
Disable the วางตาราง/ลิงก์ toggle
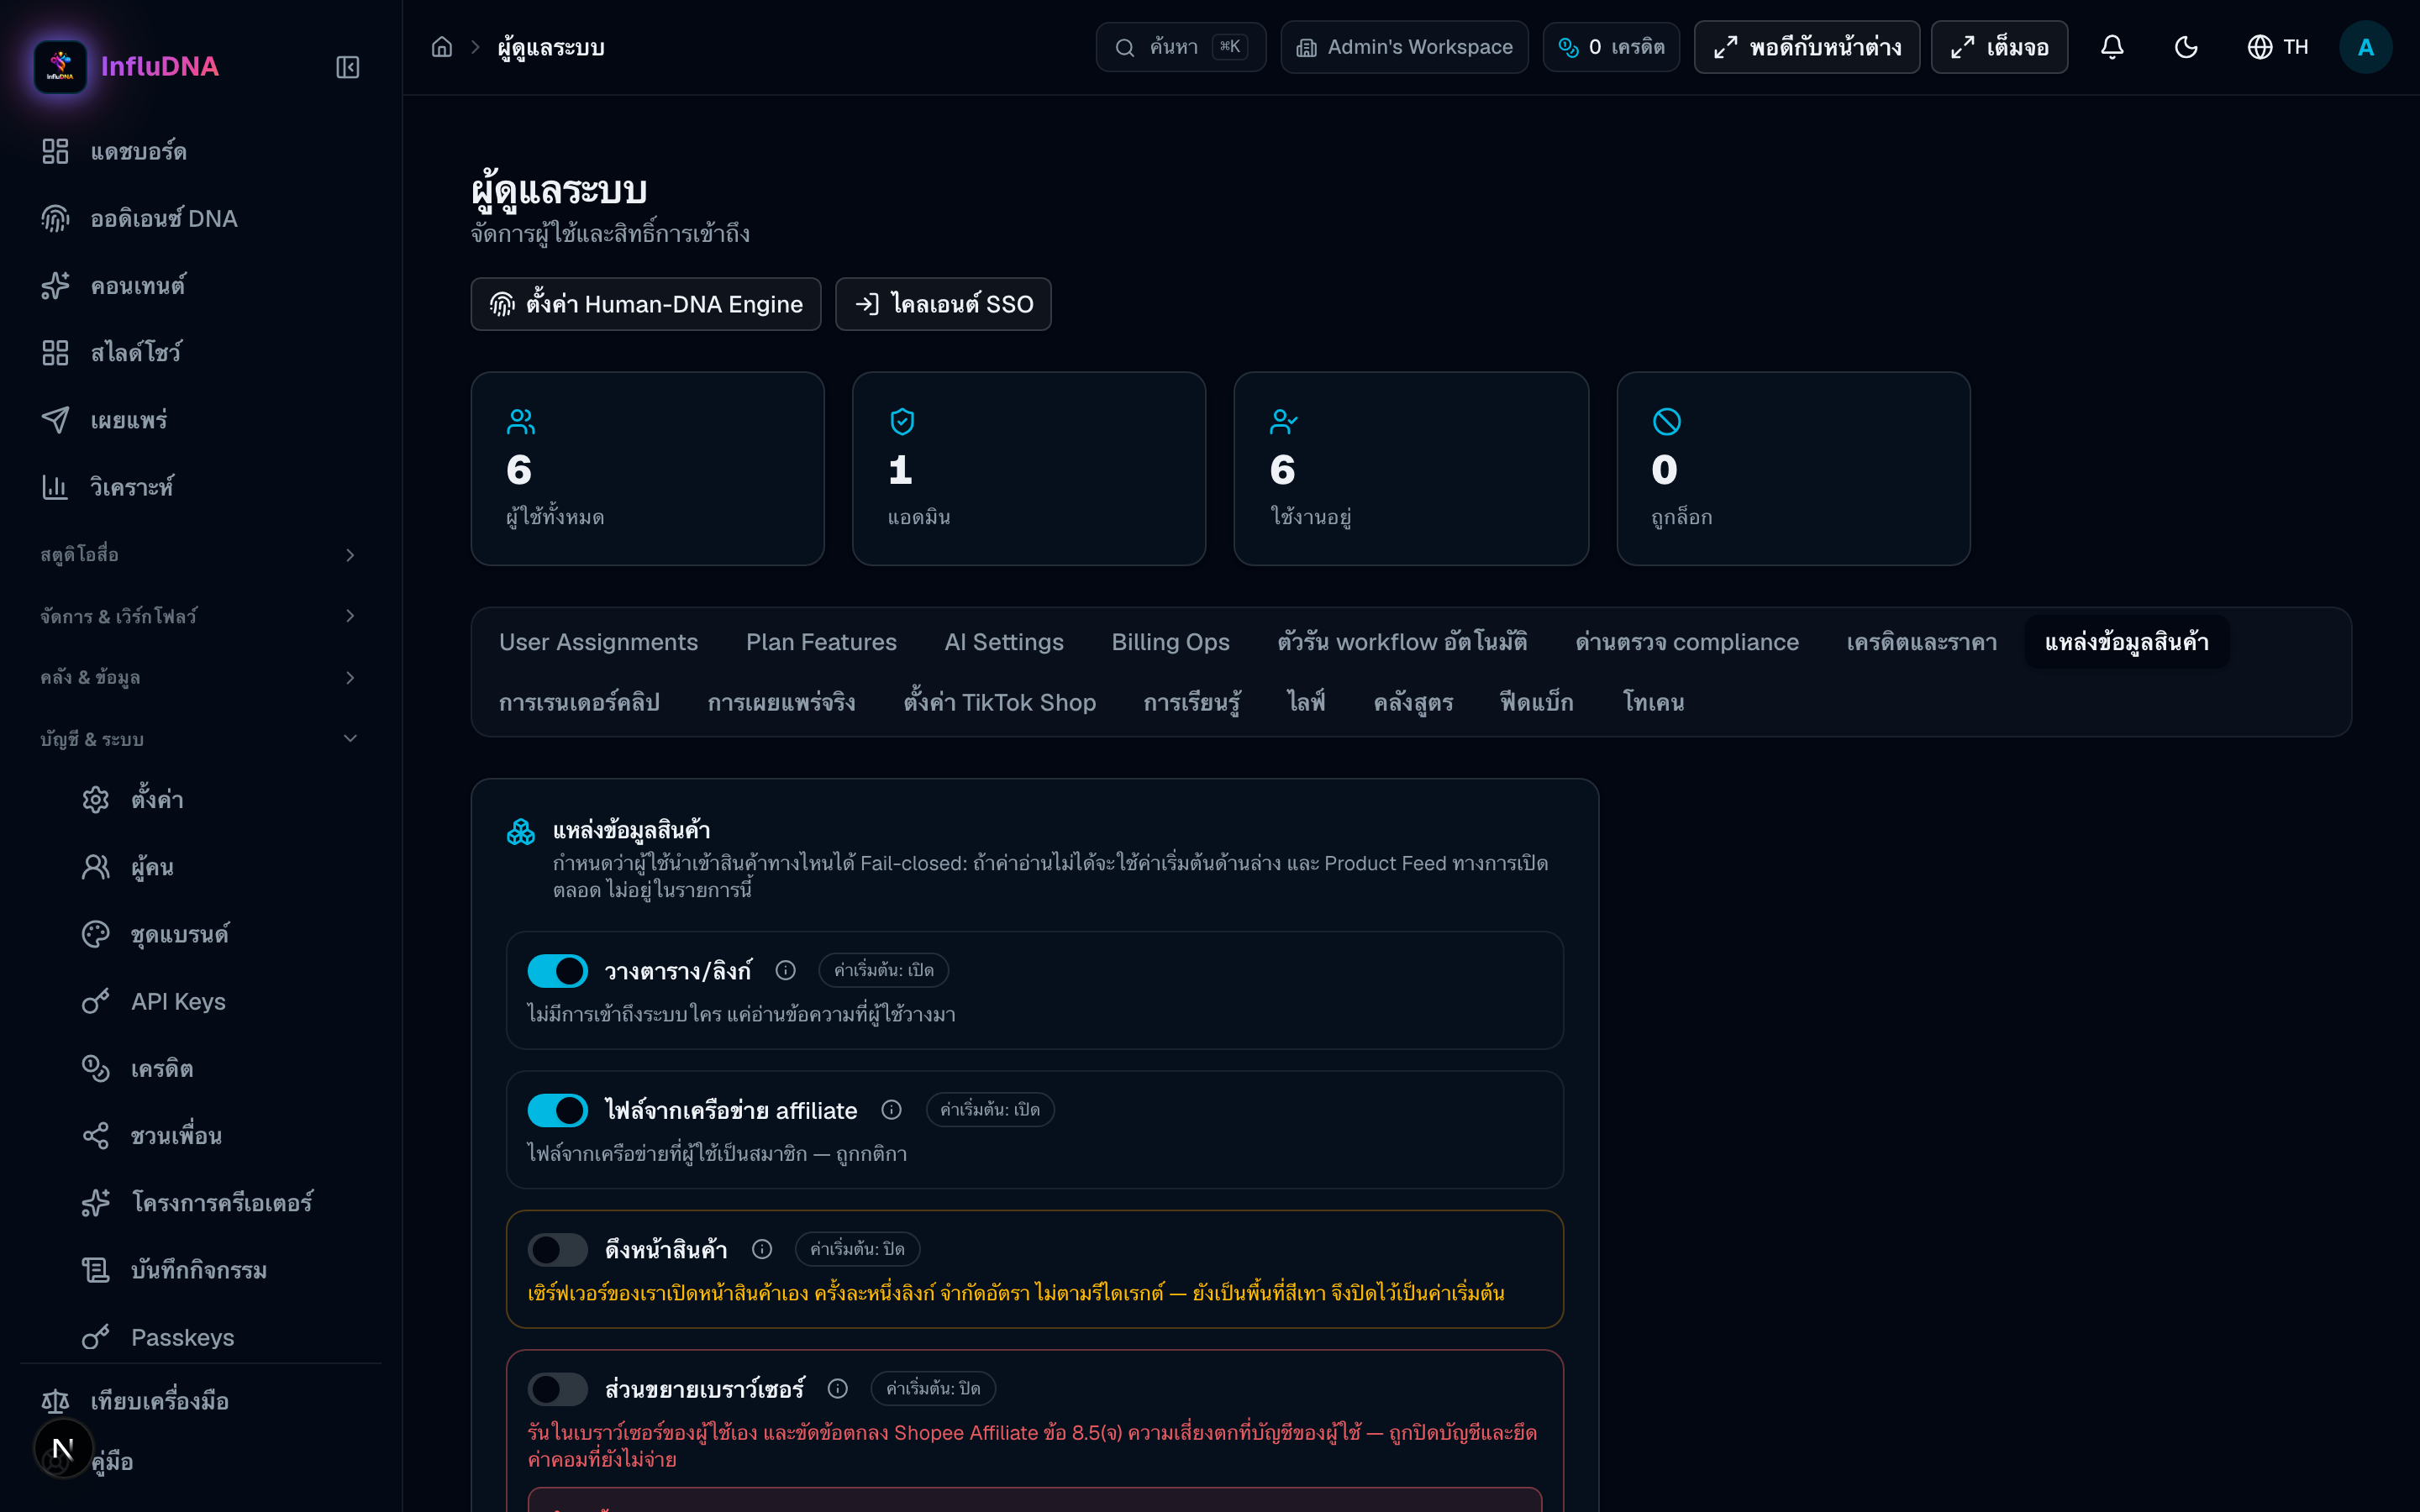[558, 970]
